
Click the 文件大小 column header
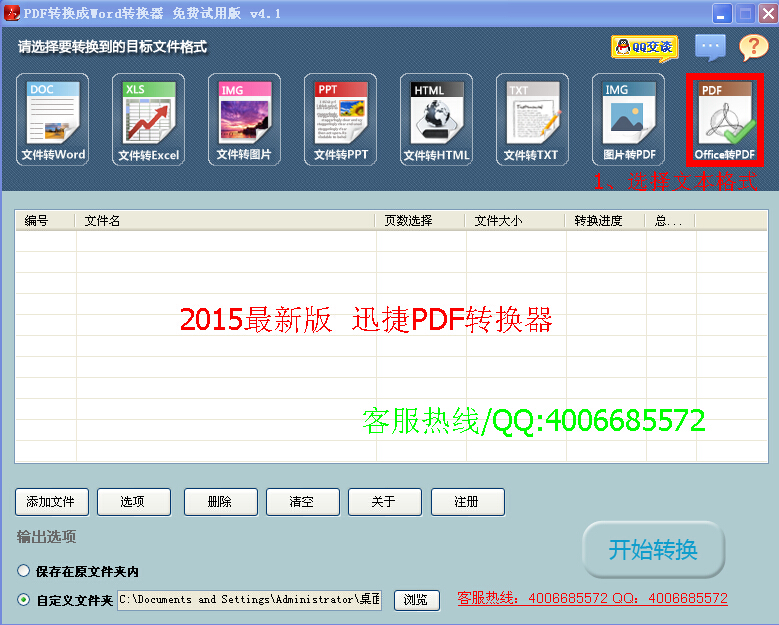point(515,221)
